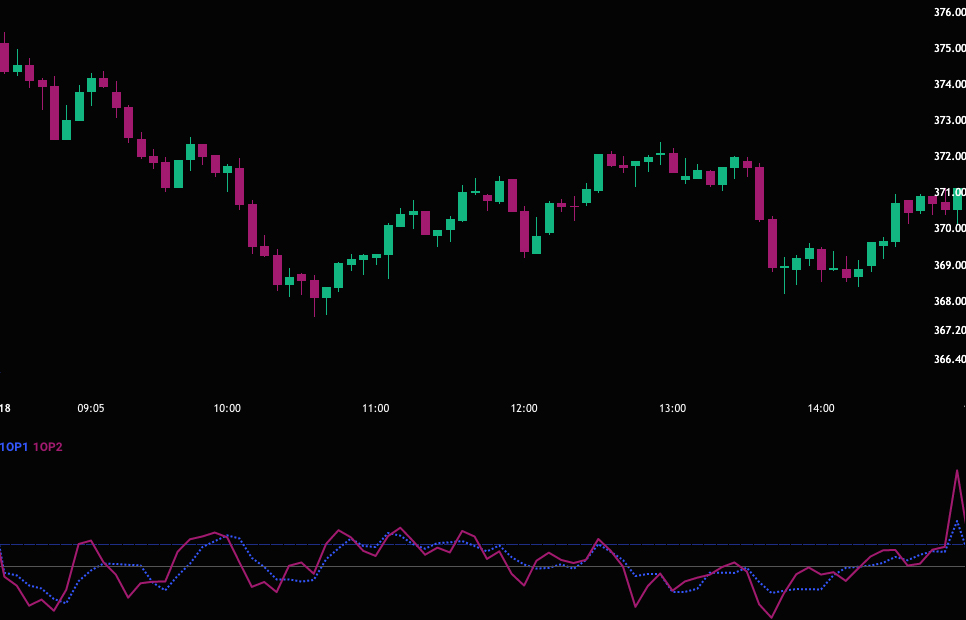Click the 13:00 time axis label
The image size is (966, 620).
pyautogui.click(x=672, y=408)
